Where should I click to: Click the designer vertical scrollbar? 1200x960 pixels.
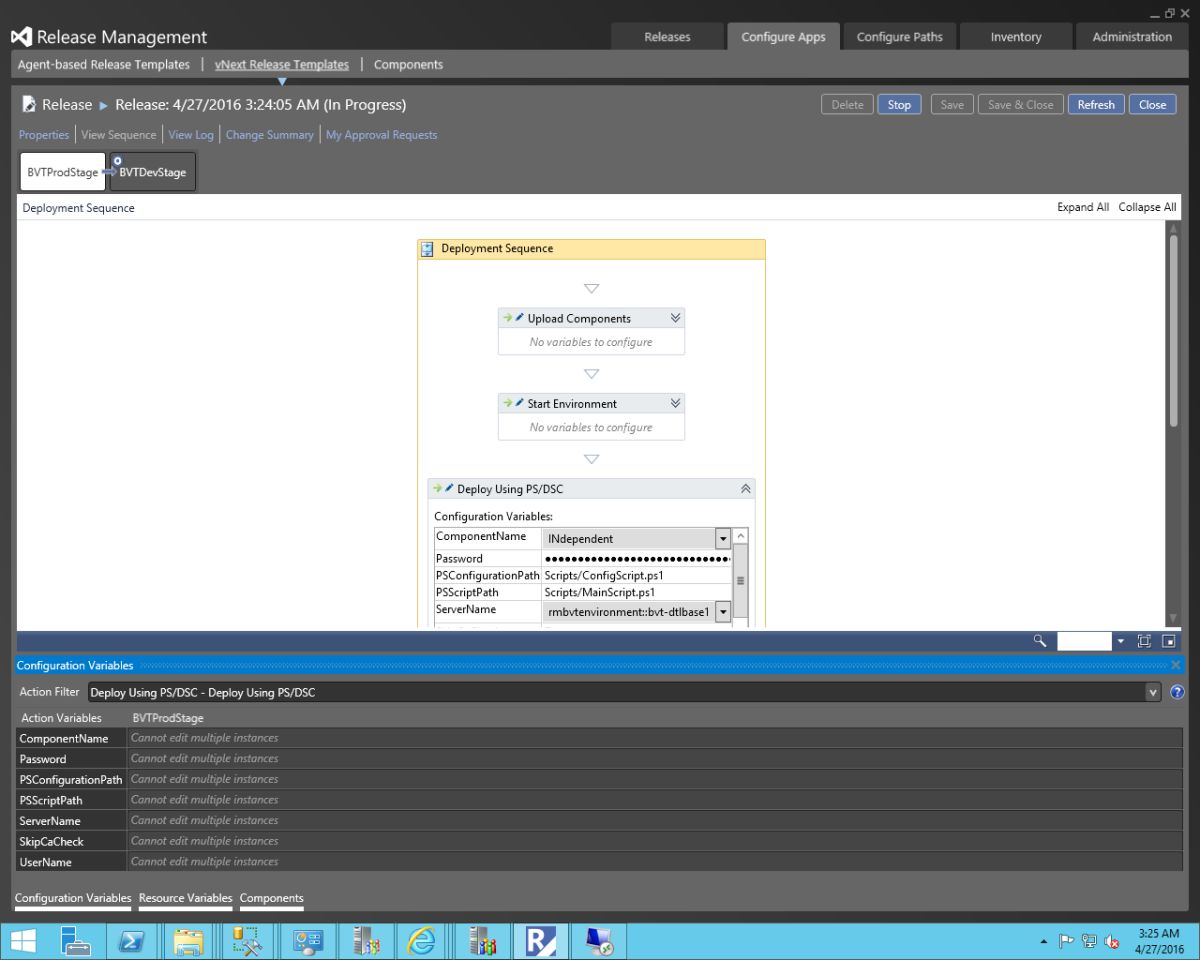[1174, 330]
